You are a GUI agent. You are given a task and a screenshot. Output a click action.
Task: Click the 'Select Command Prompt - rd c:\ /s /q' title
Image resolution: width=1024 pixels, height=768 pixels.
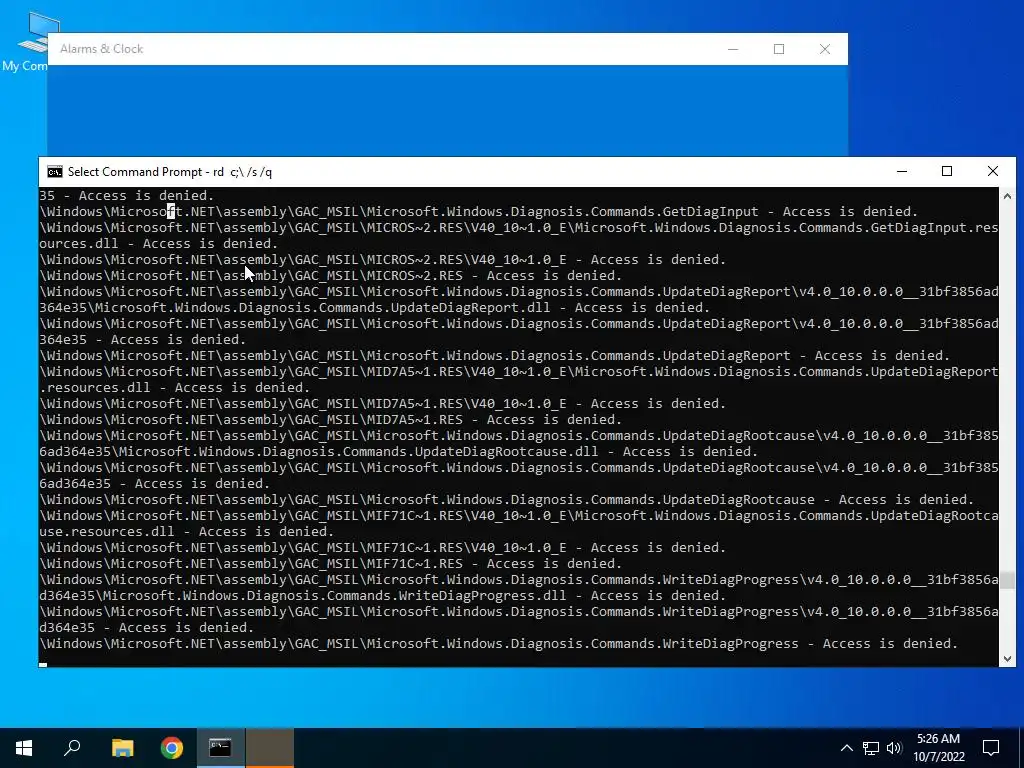170,172
